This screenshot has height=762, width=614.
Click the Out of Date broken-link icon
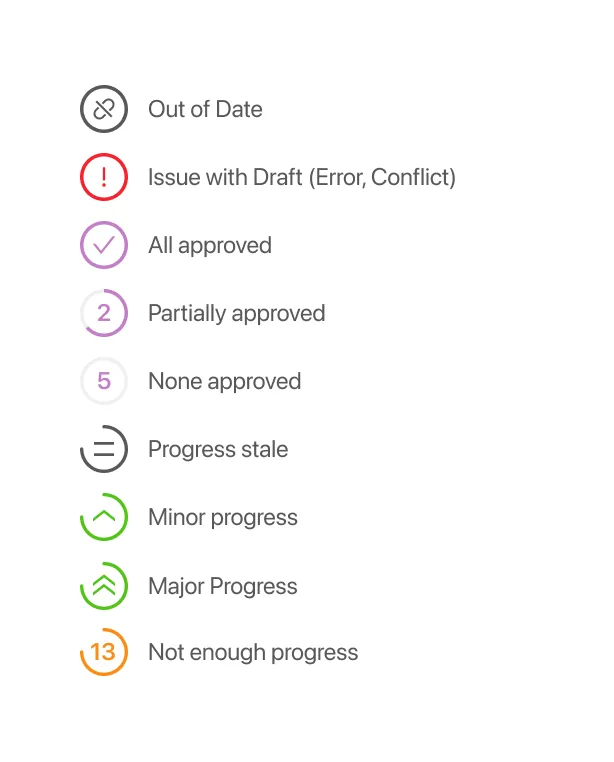104,109
